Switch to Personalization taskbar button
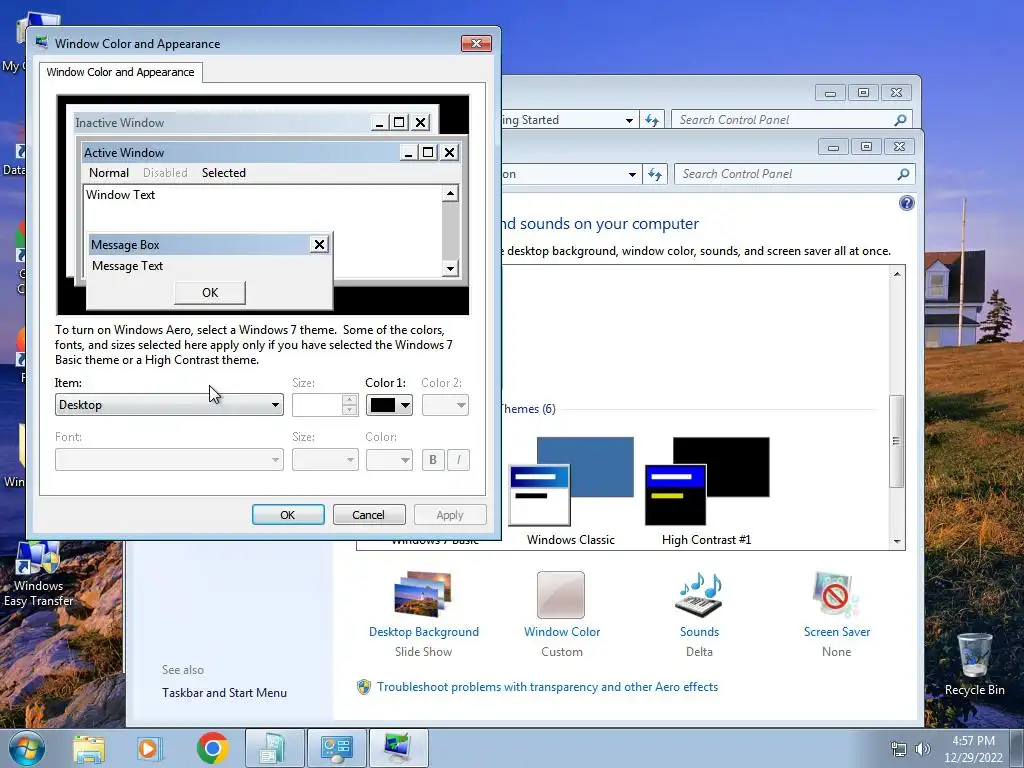This screenshot has height=768, width=1024. coord(398,748)
